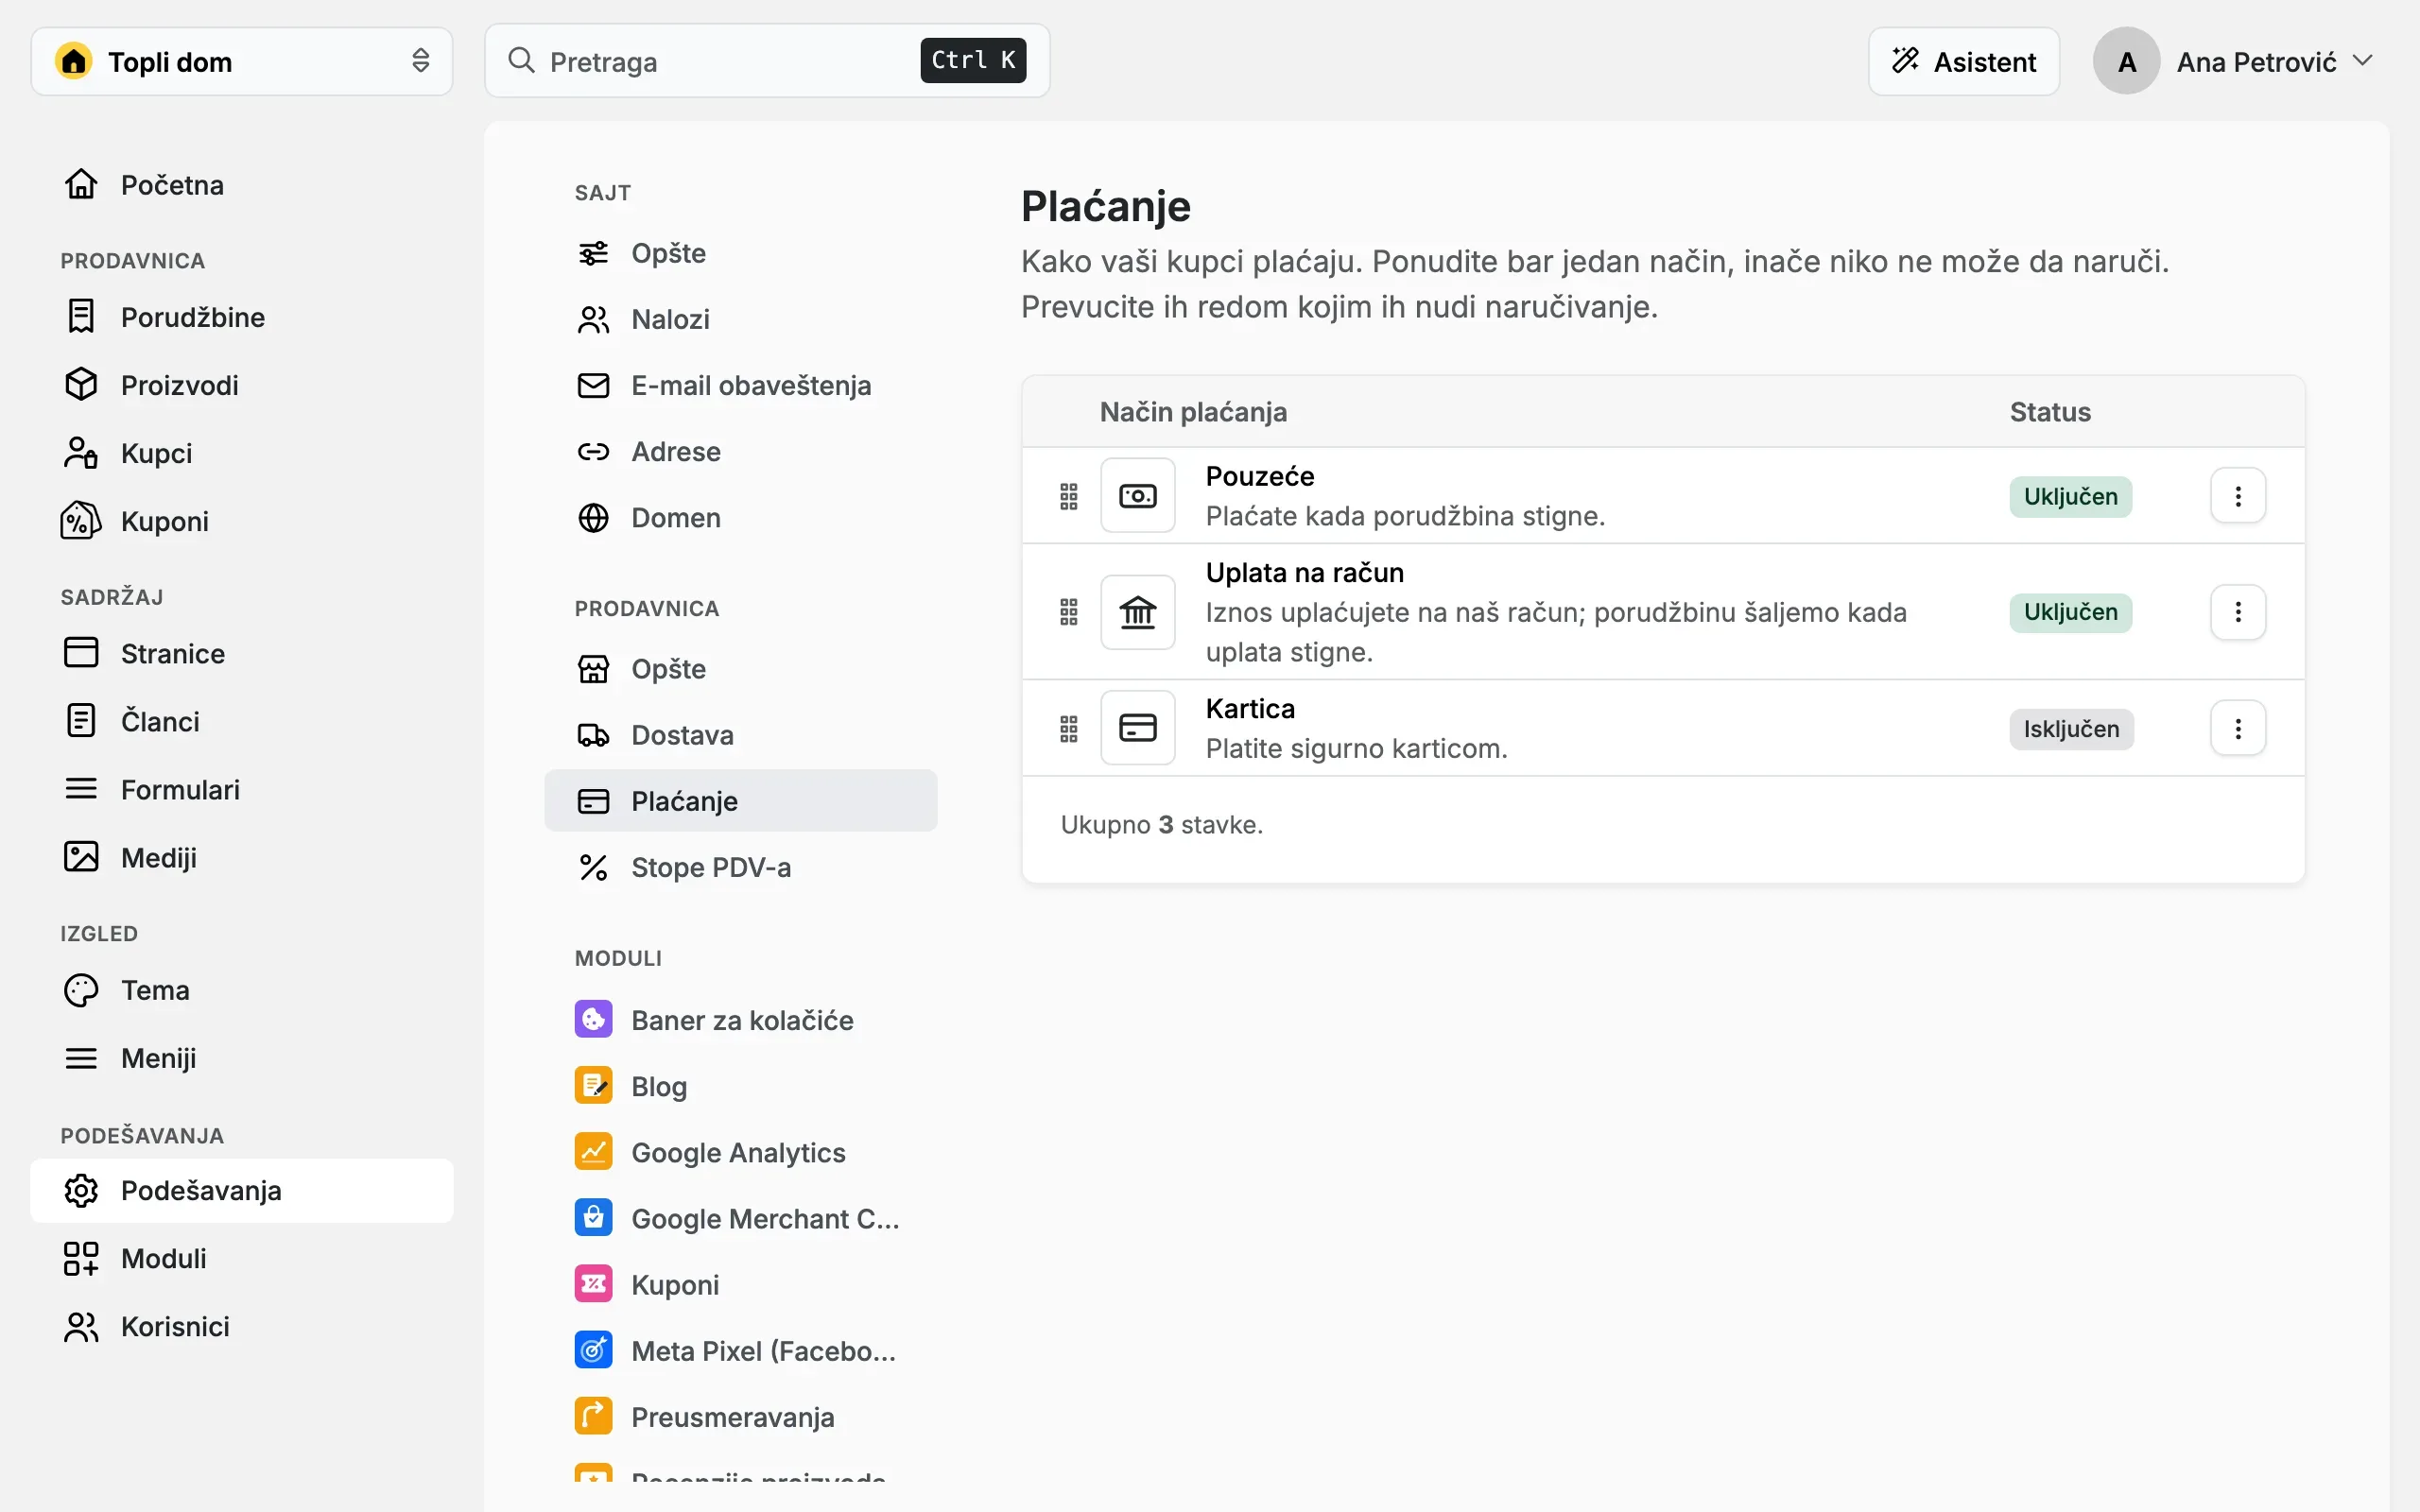Screen dimensions: 2420x1512
Task: Open the Uplata na račun options menu
Action: click(2238, 612)
